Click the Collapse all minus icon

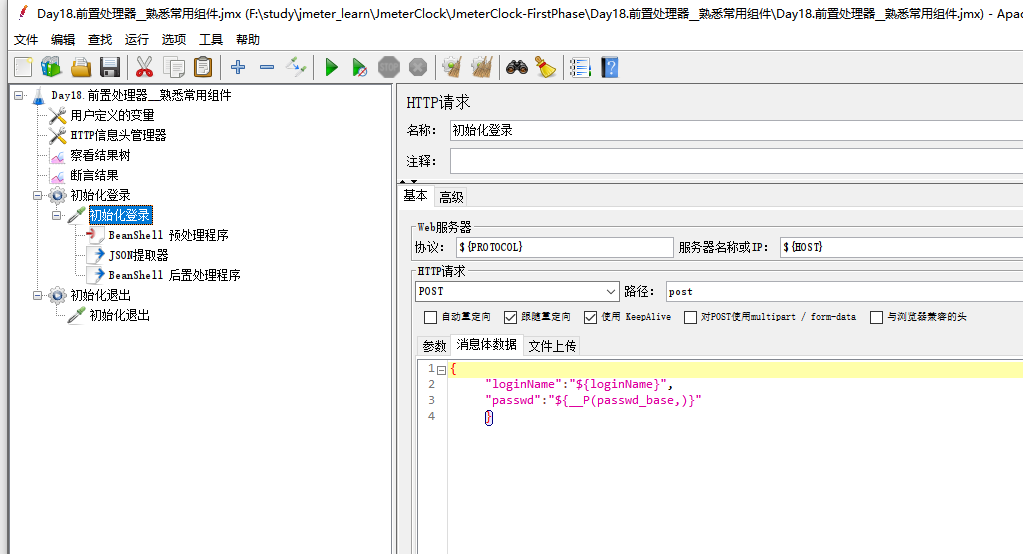pos(267,67)
